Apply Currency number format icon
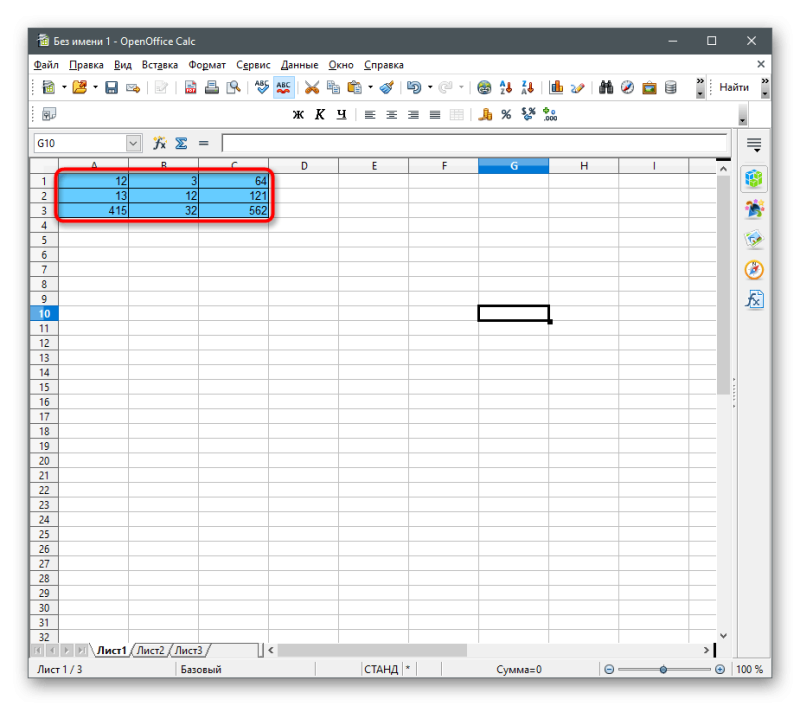The image size is (800, 706). 485,115
